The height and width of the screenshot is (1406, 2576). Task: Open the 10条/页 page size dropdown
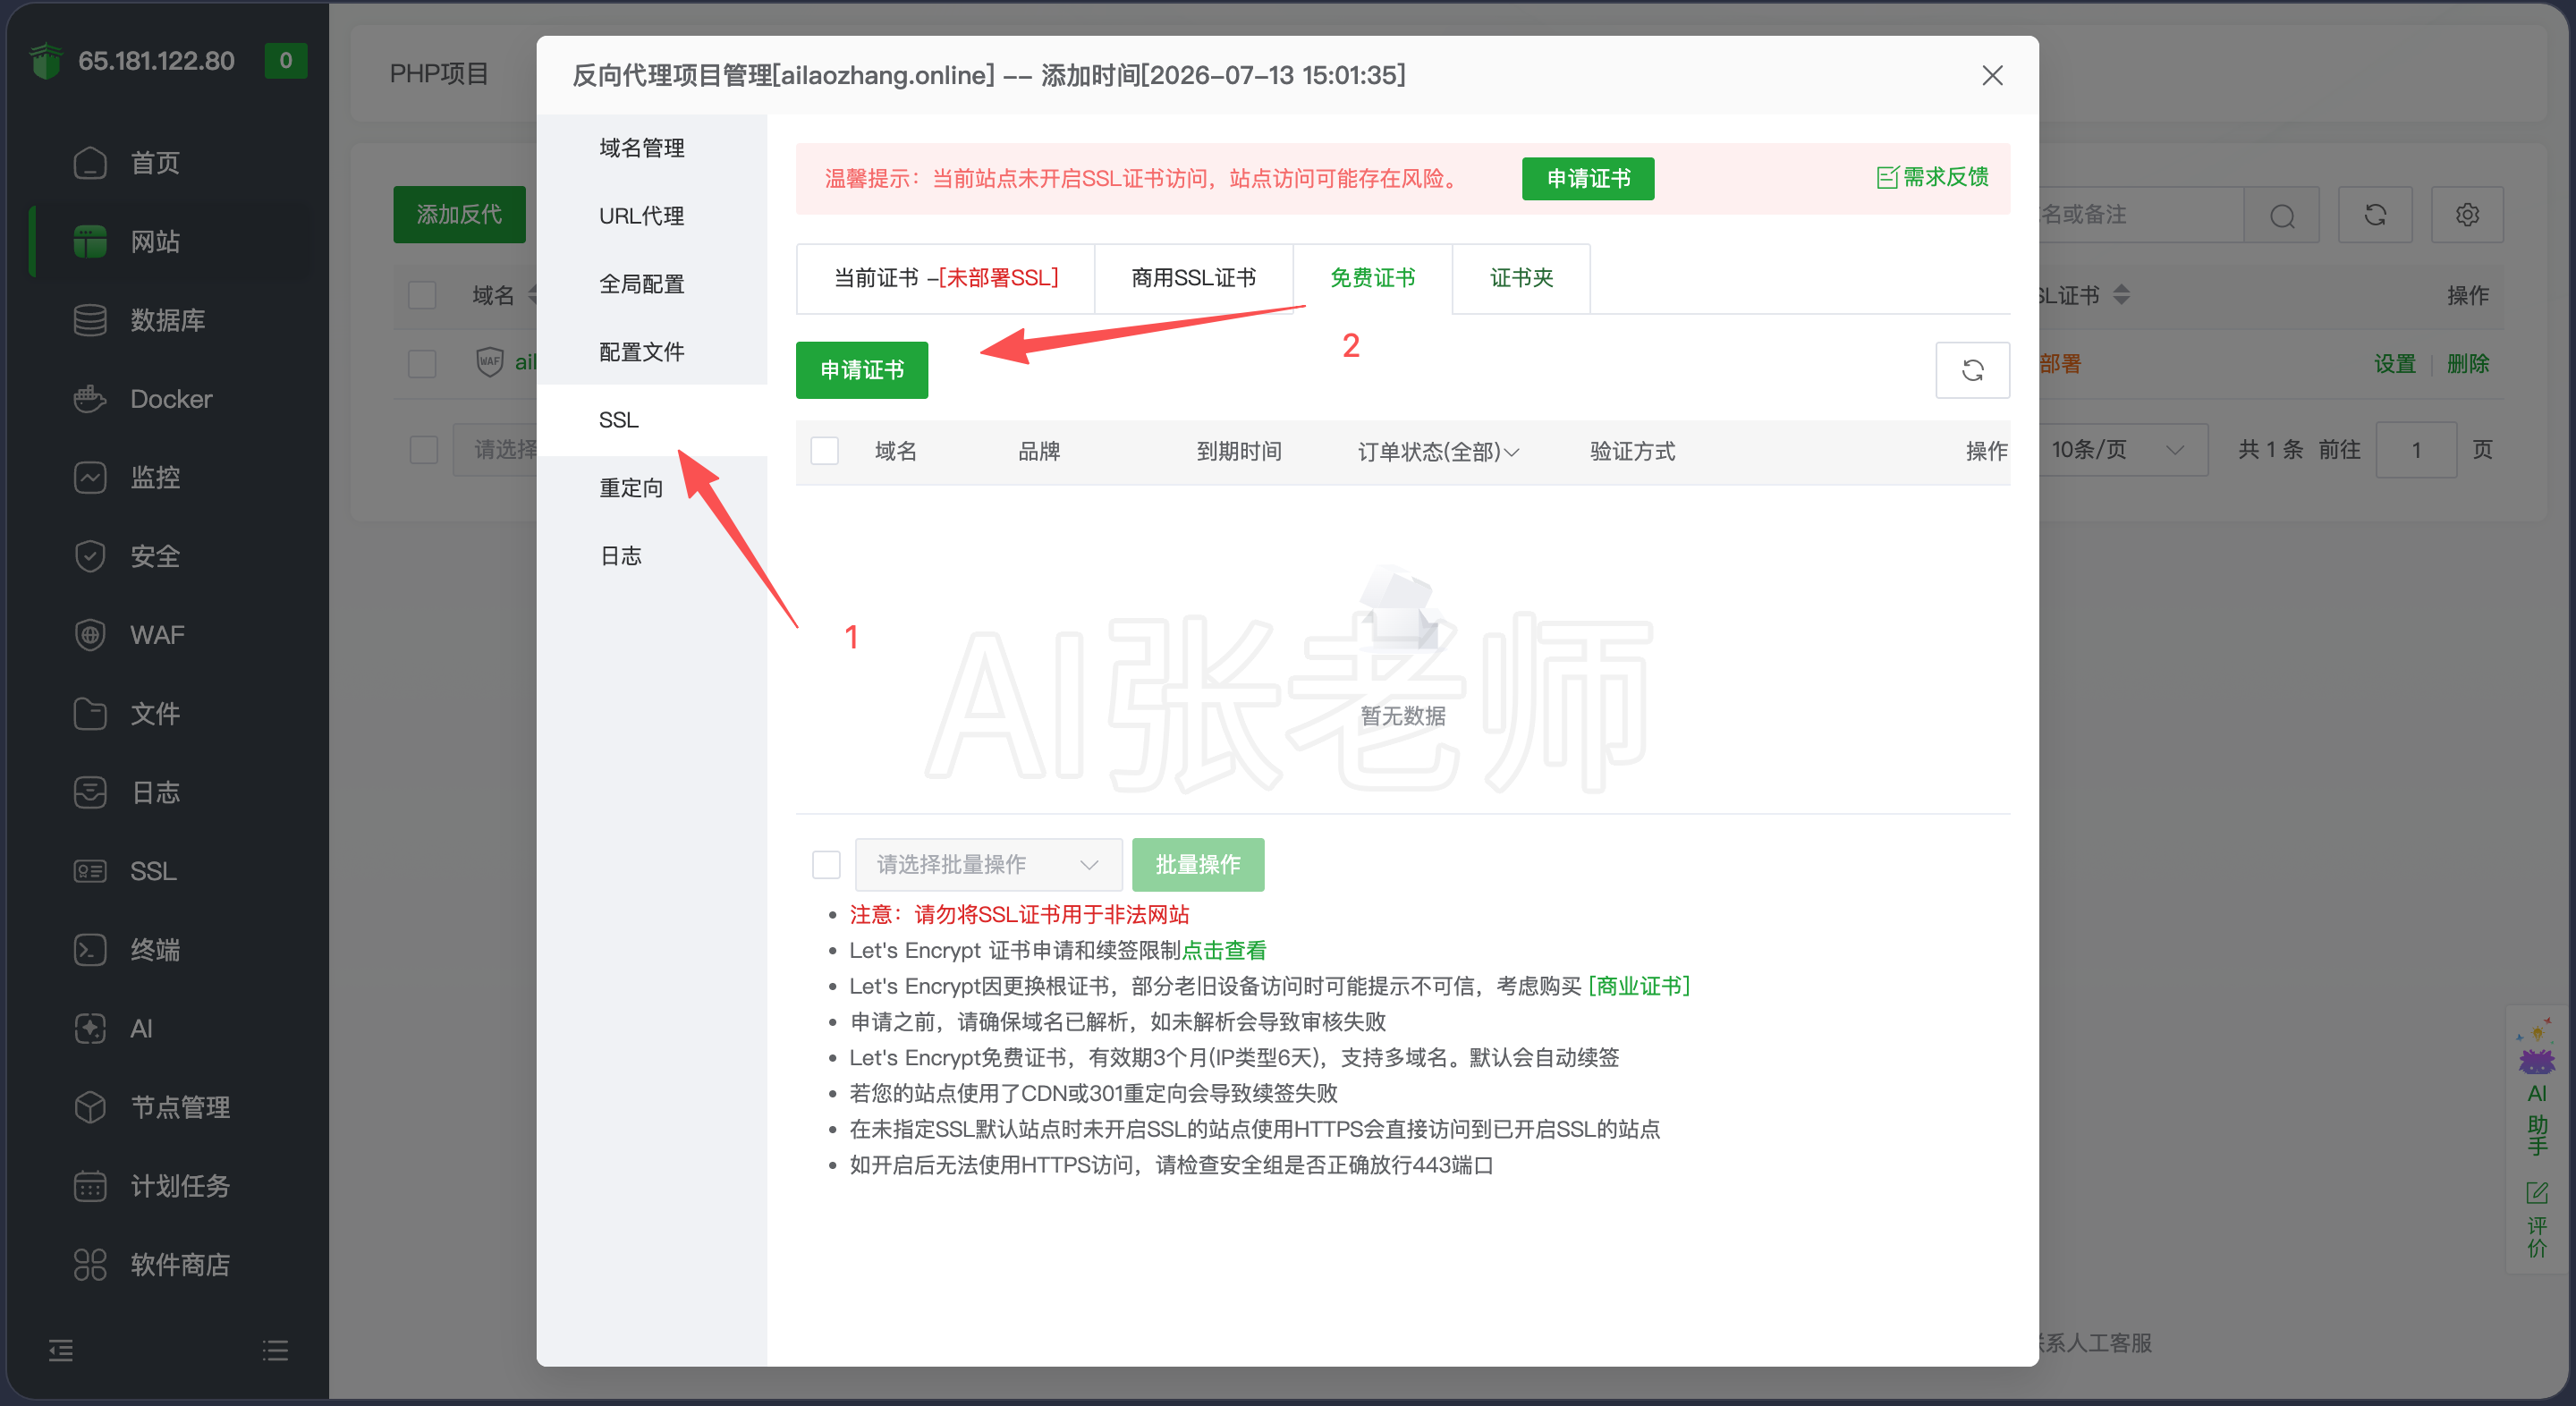(x=2120, y=450)
